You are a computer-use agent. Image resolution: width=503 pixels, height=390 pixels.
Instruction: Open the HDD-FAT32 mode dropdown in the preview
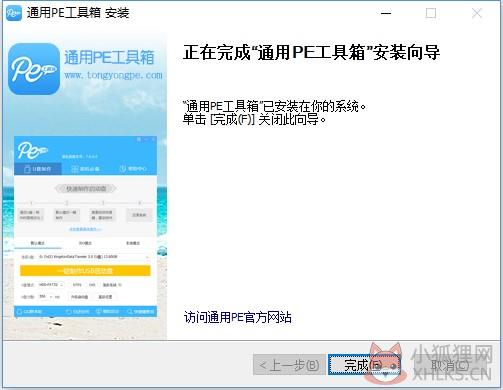point(51,285)
